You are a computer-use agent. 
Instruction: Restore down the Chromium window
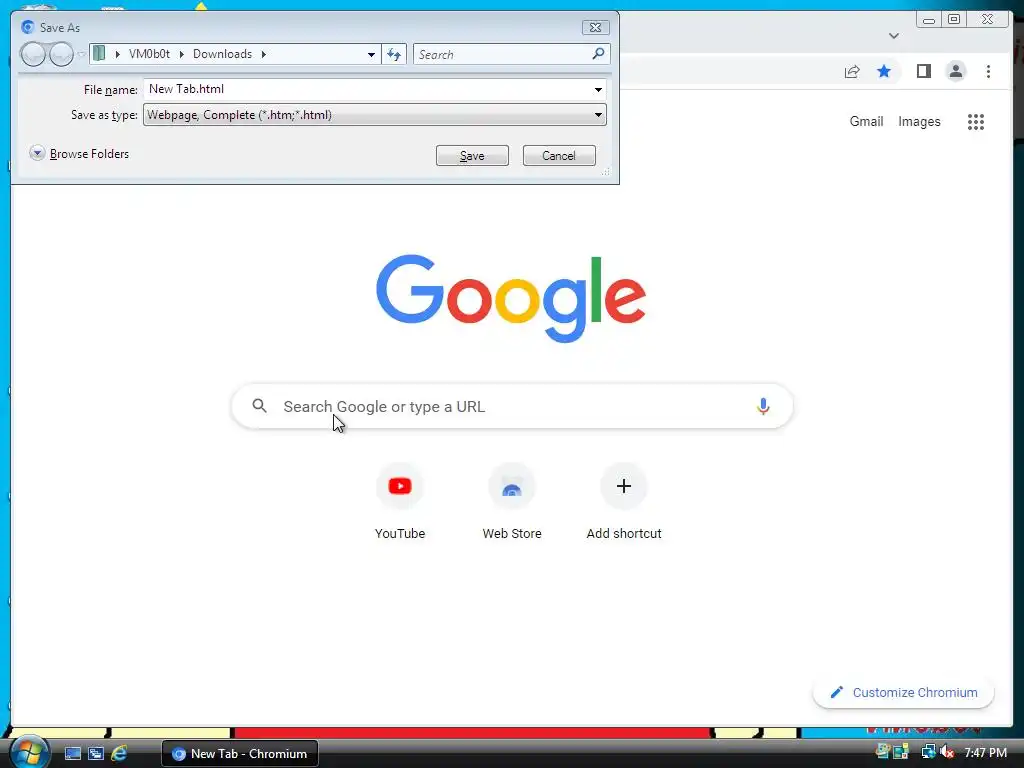[954, 20]
